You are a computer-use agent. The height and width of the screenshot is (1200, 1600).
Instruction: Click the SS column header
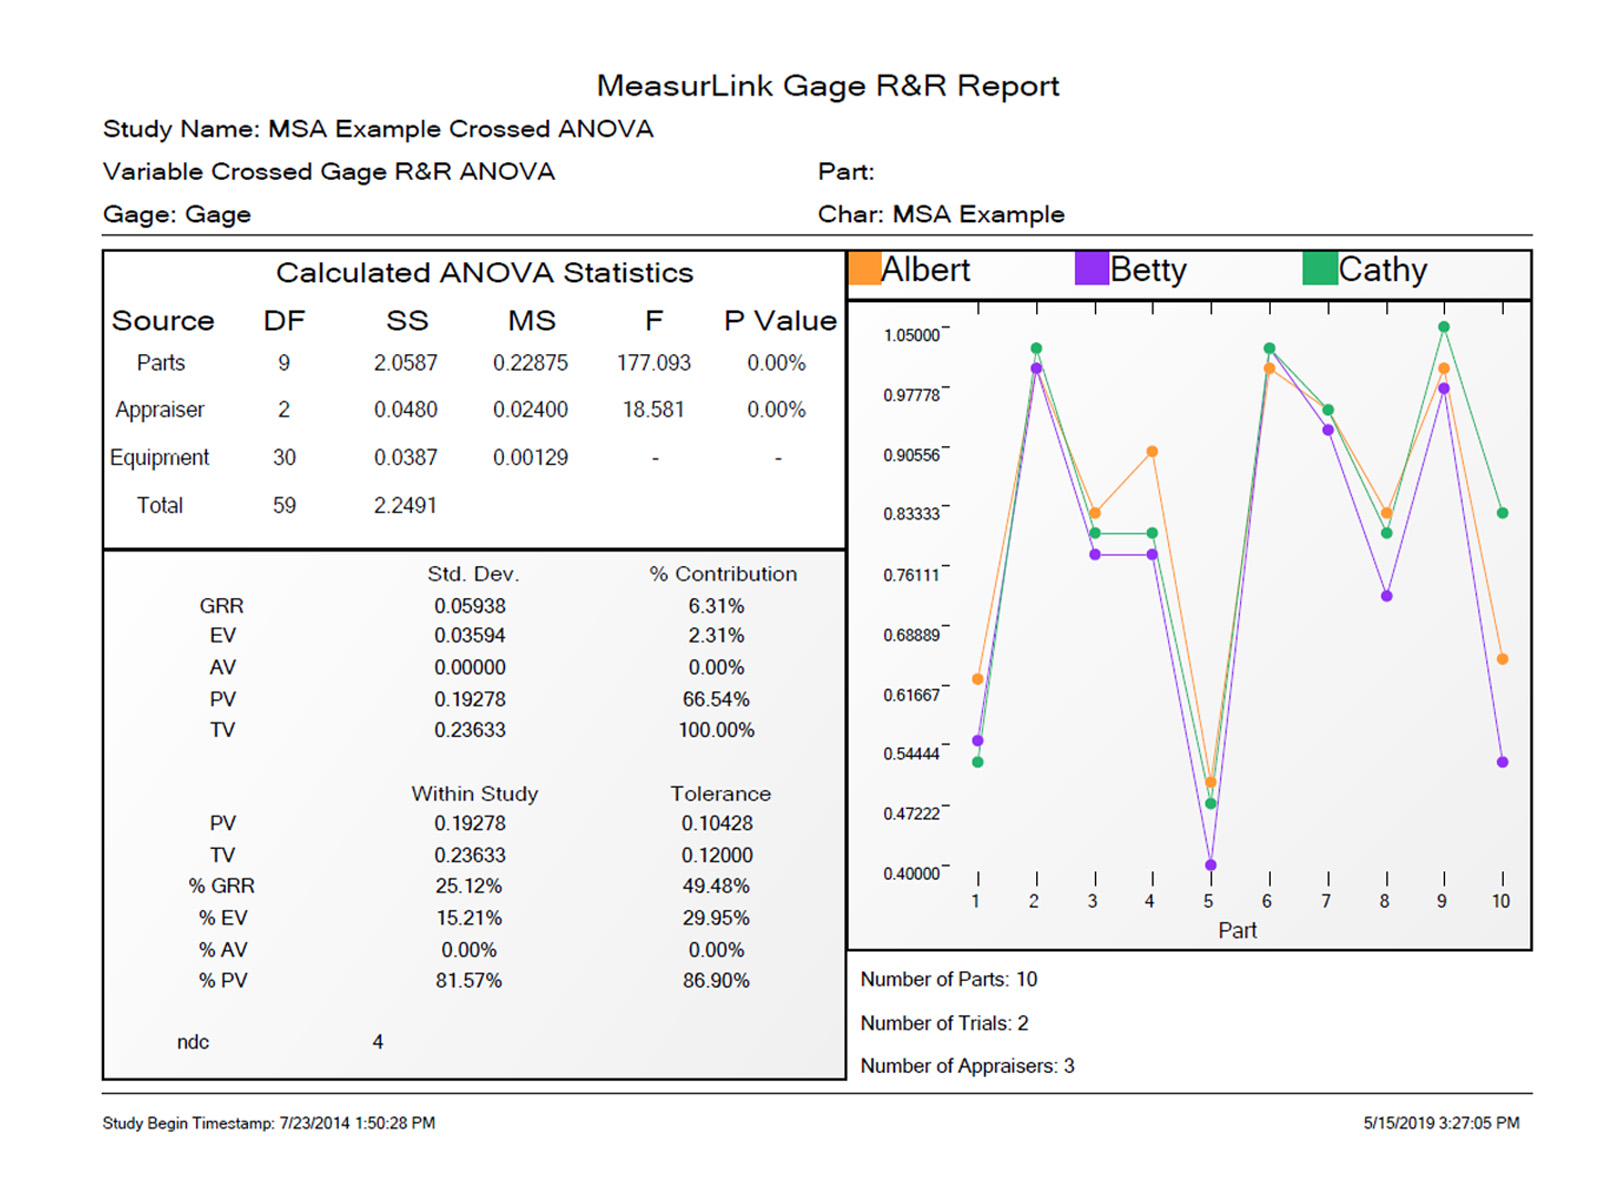point(407,321)
